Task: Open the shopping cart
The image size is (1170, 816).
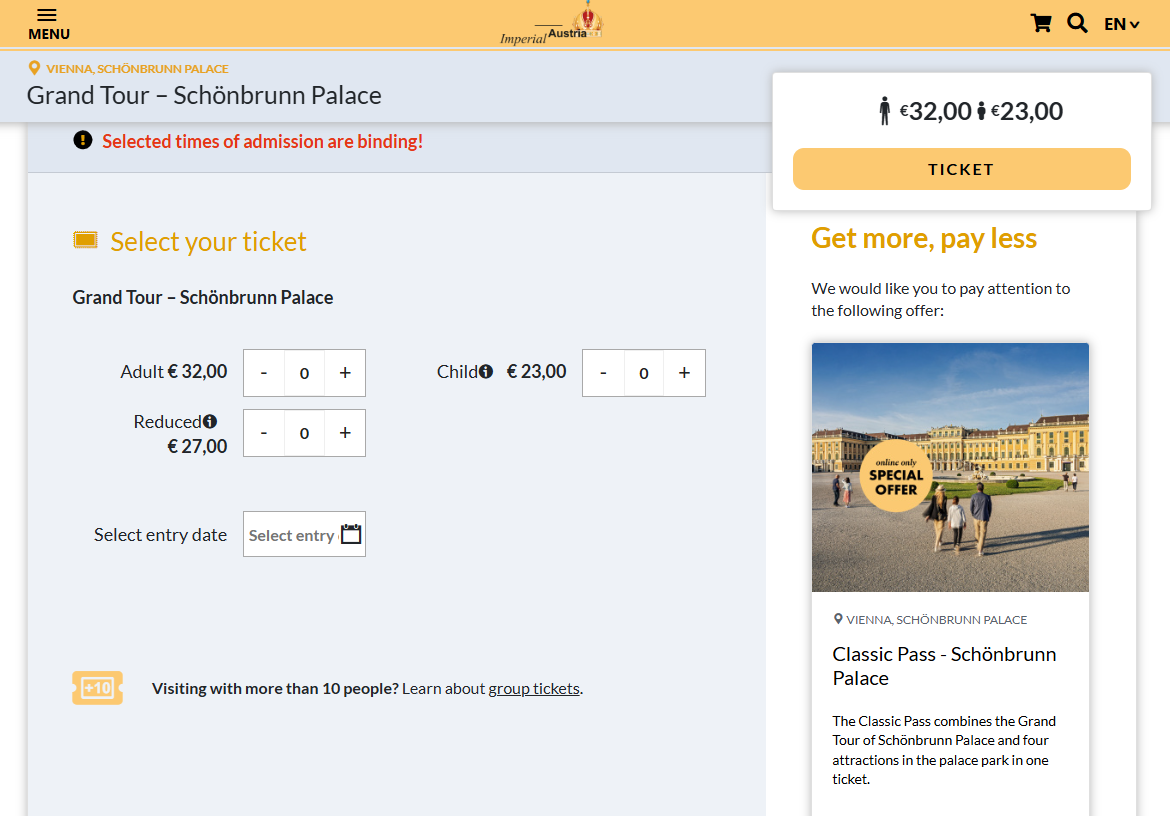Action: click(1041, 23)
